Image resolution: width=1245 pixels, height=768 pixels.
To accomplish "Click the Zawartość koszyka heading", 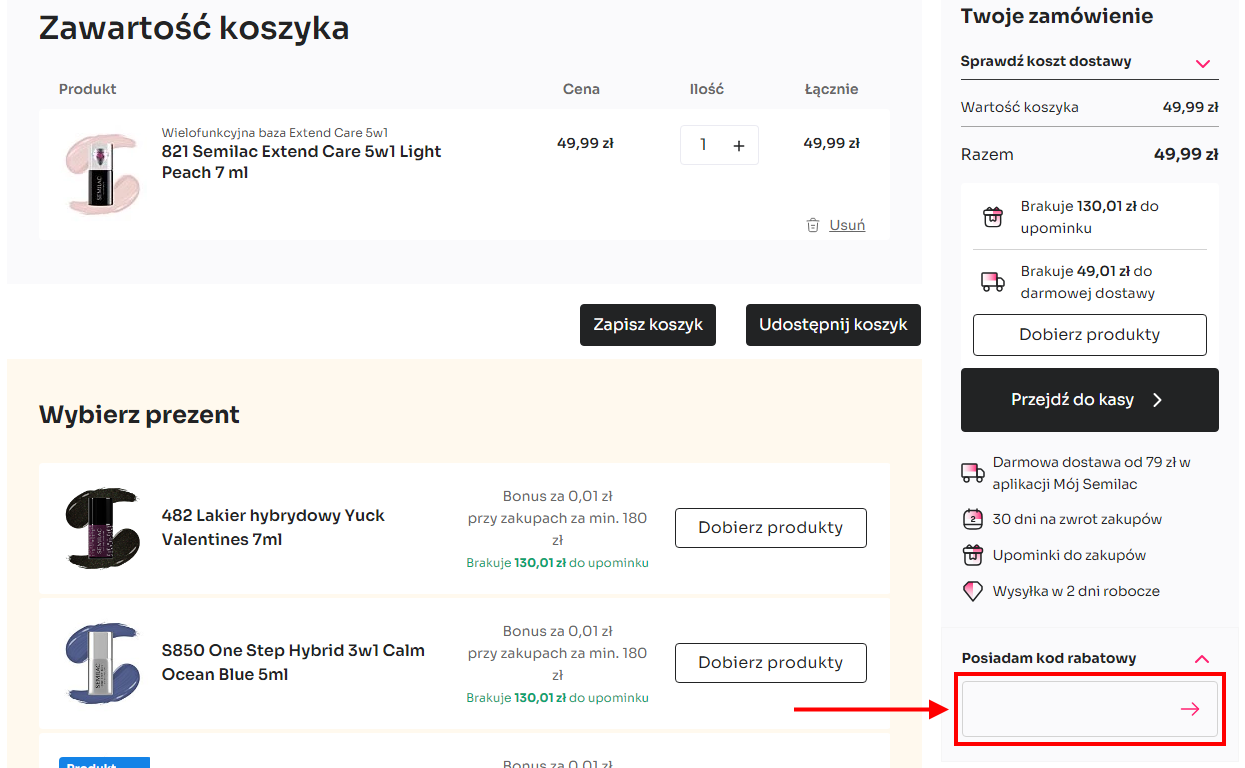I will pos(194,28).
